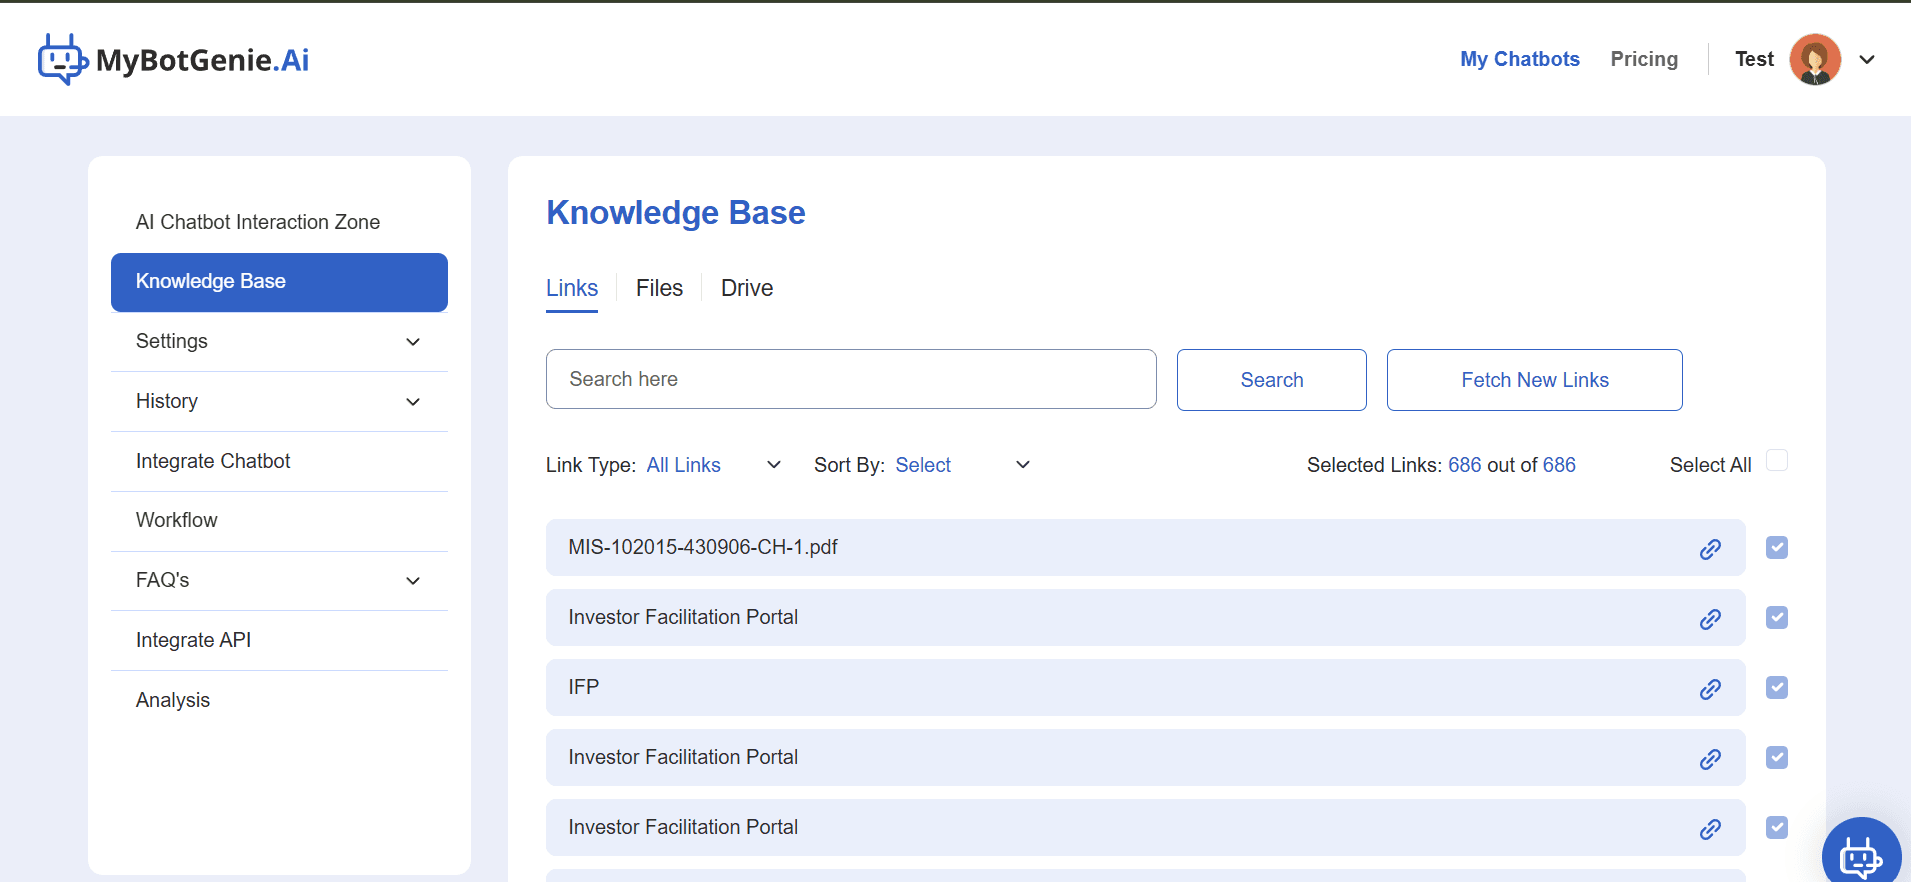Open link icon for MIS-102015-430906-CH-1.pdf
Viewport: 1911px width, 882px height.
1710,549
